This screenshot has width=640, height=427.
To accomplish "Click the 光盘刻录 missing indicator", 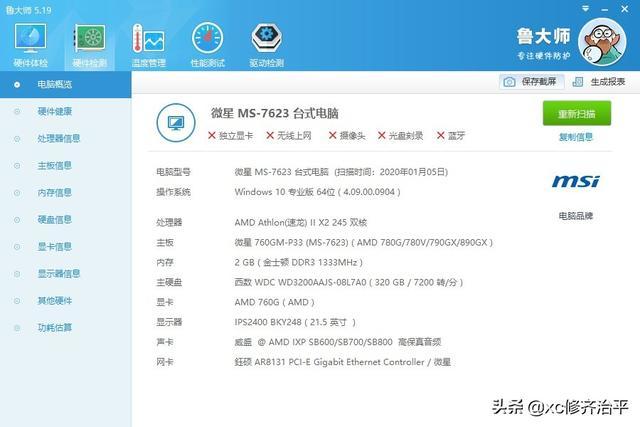I will tap(400, 136).
